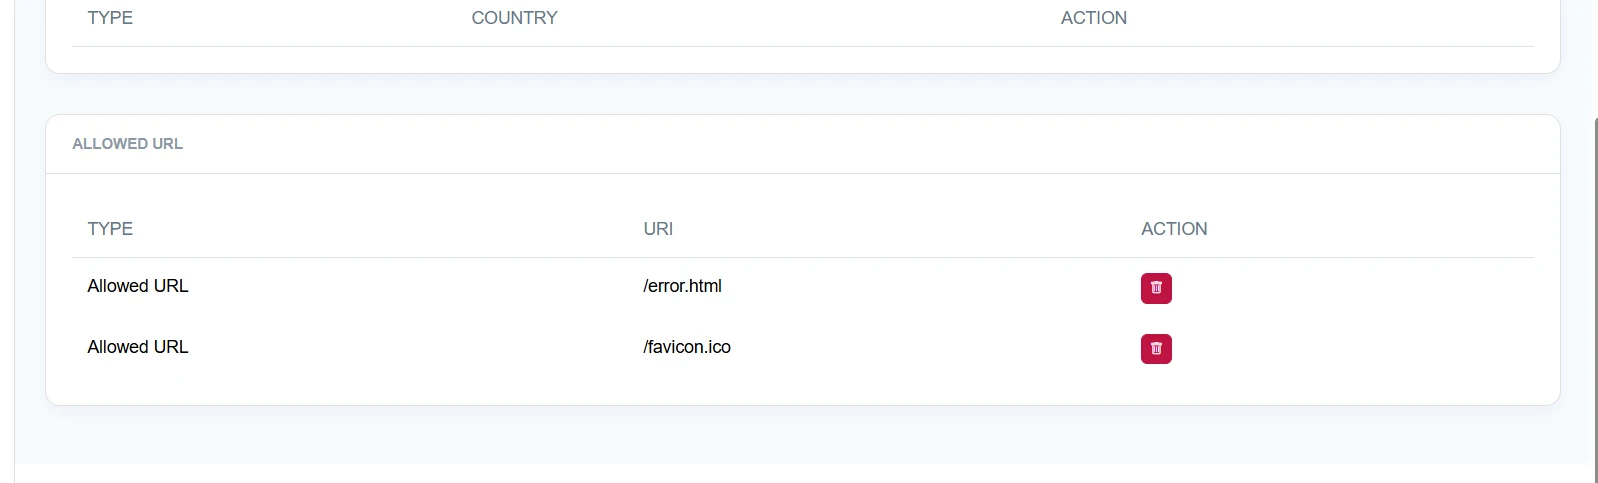This screenshot has height=483, width=1598.
Task: Click the COUNTRY column header
Action: coord(514,18)
